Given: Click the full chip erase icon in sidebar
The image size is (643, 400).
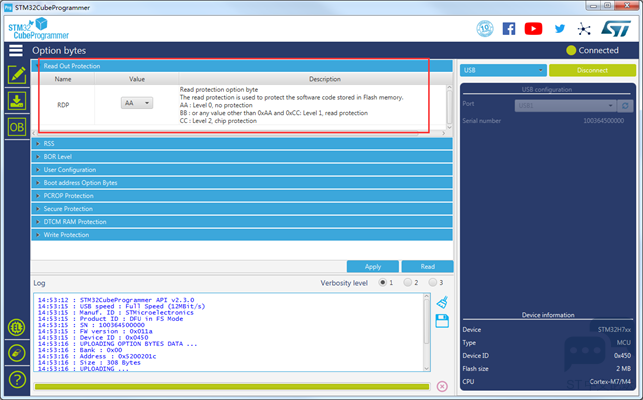Looking at the screenshot, I should pos(16,353).
